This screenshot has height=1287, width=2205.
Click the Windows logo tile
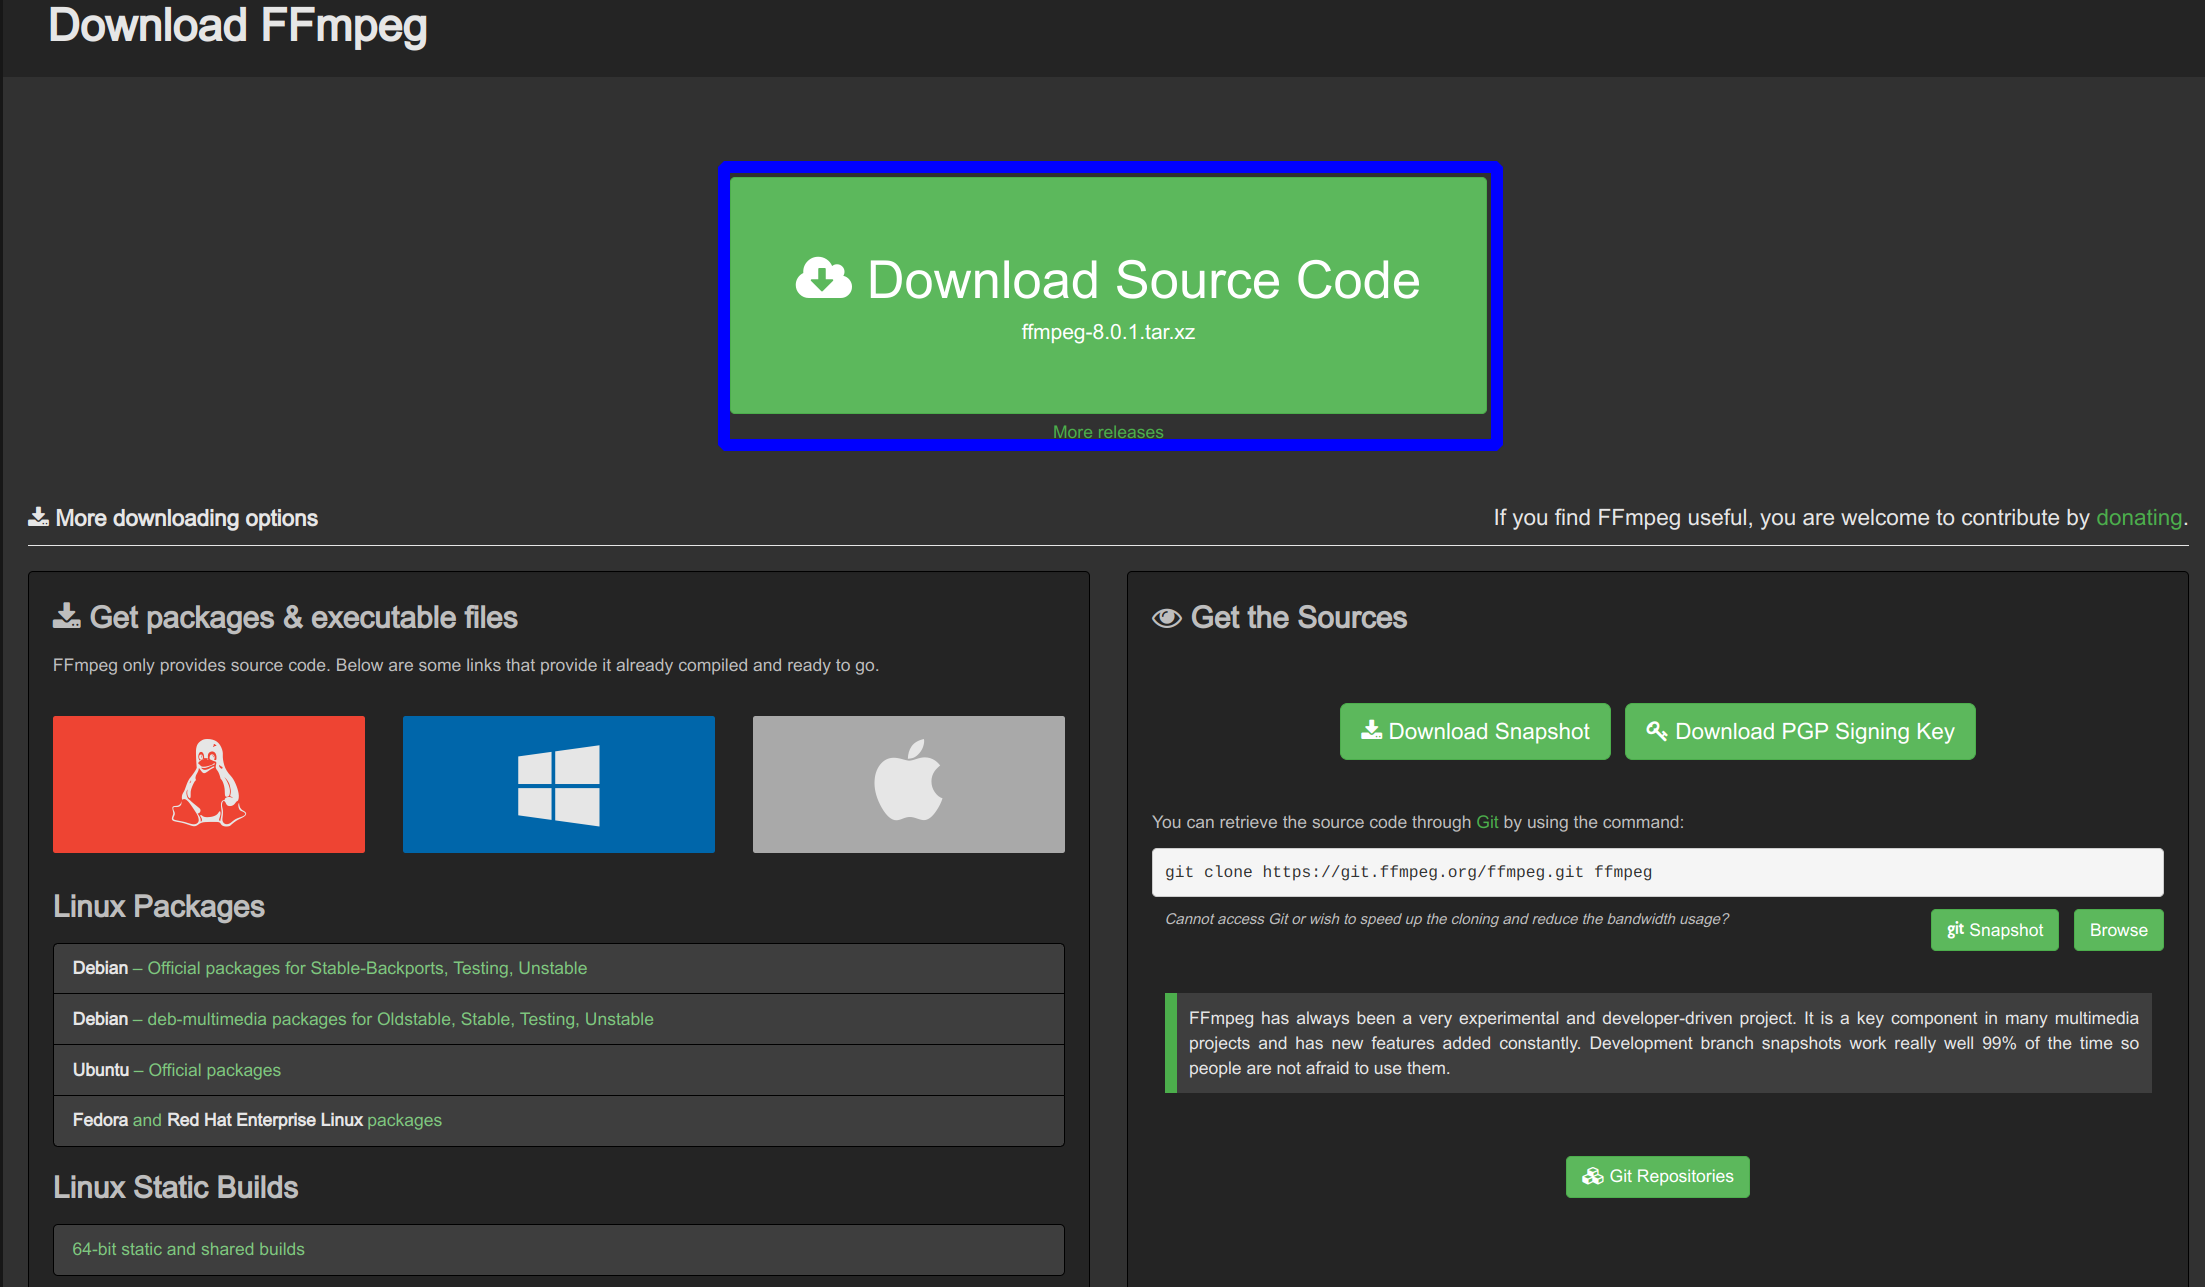click(558, 784)
